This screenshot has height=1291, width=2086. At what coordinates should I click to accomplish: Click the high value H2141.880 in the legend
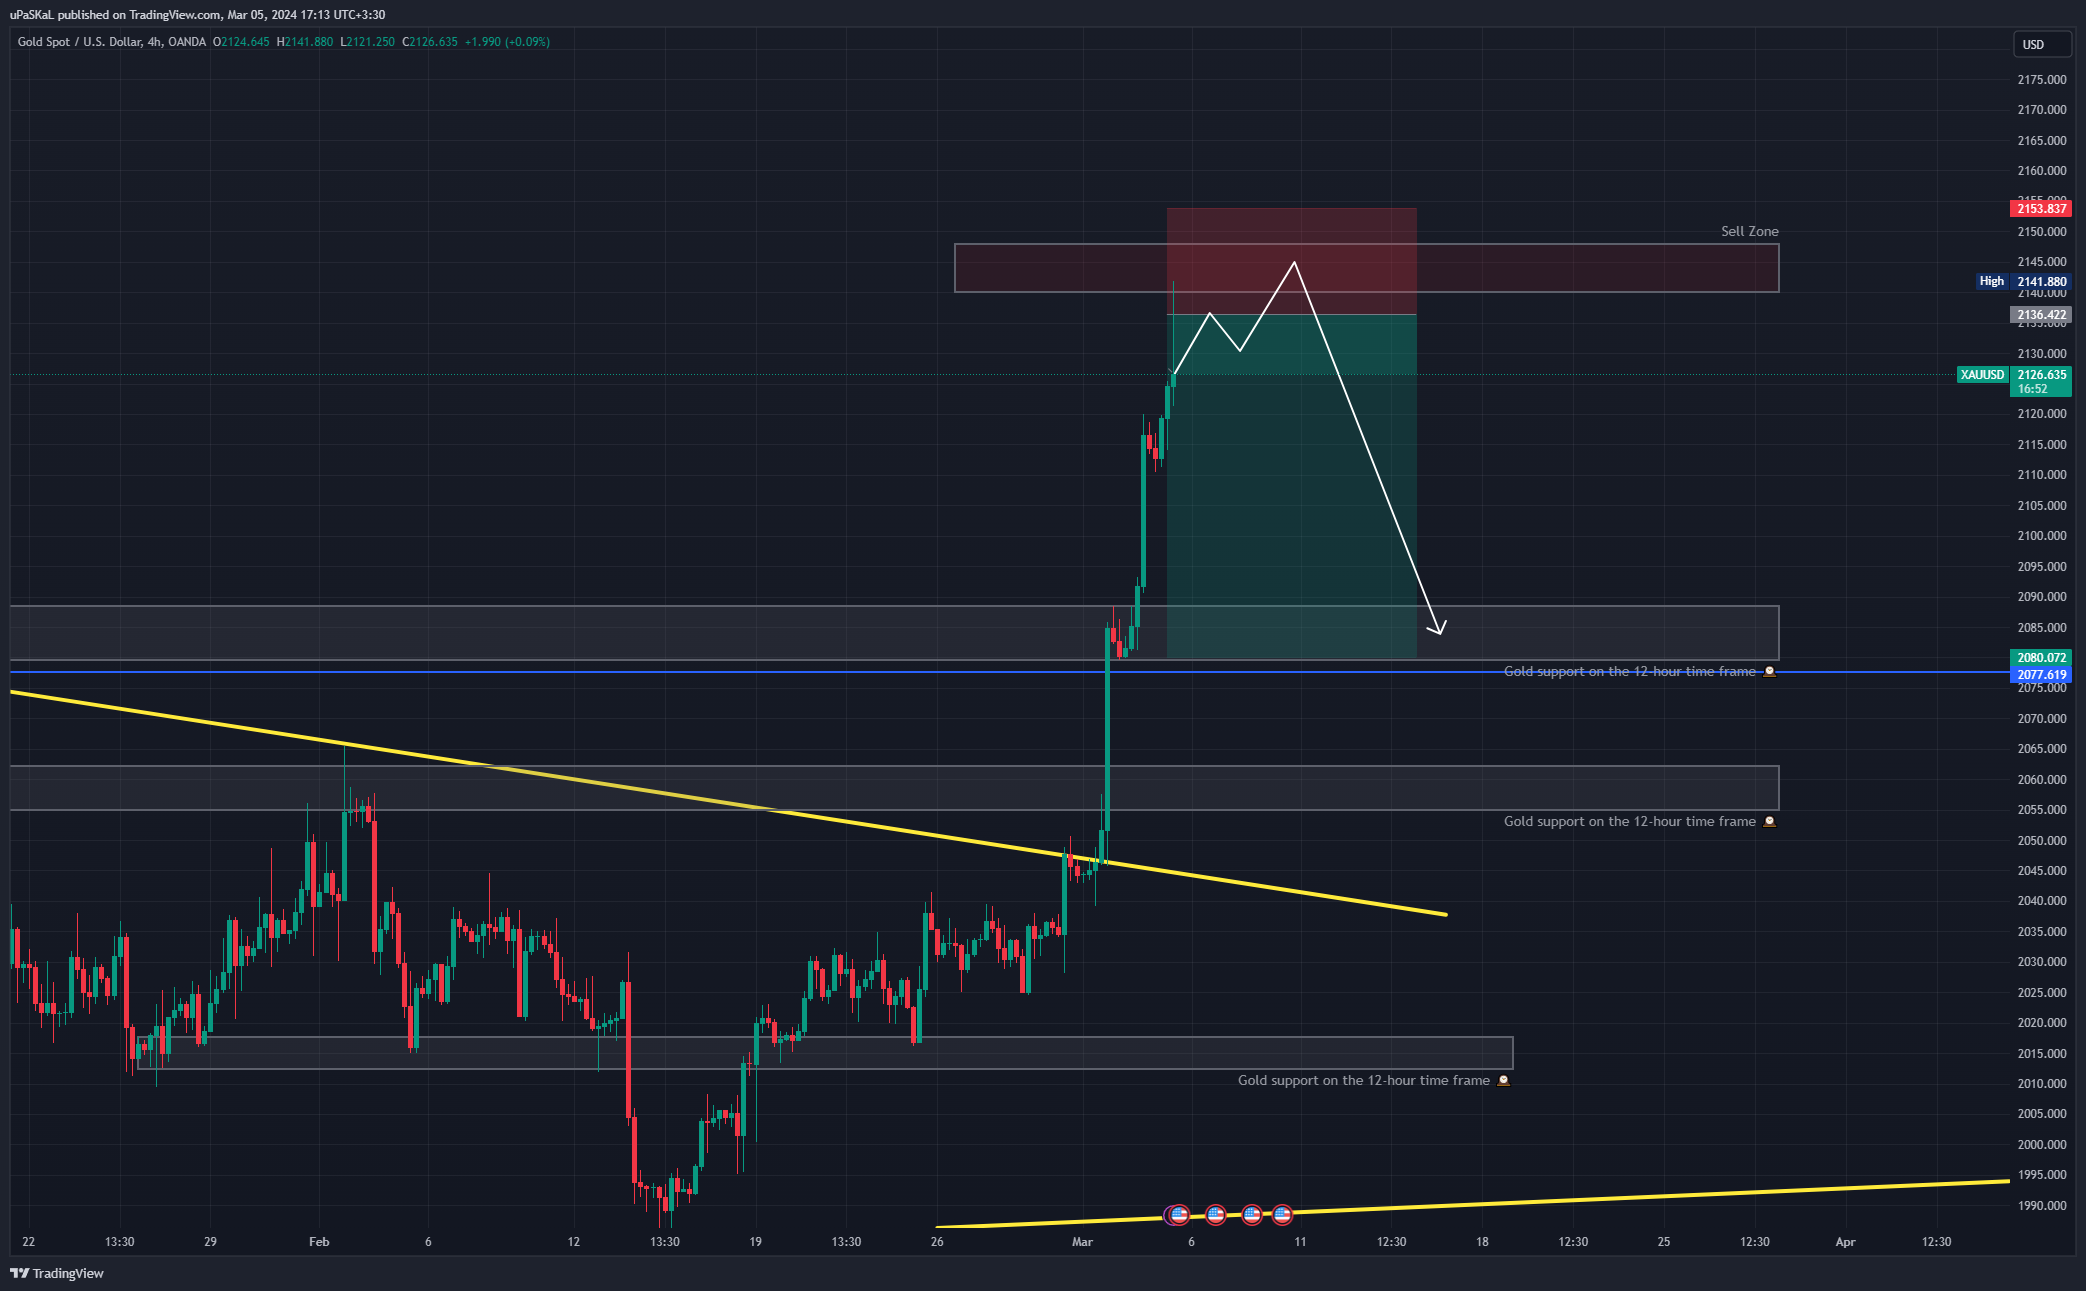pyautogui.click(x=305, y=42)
